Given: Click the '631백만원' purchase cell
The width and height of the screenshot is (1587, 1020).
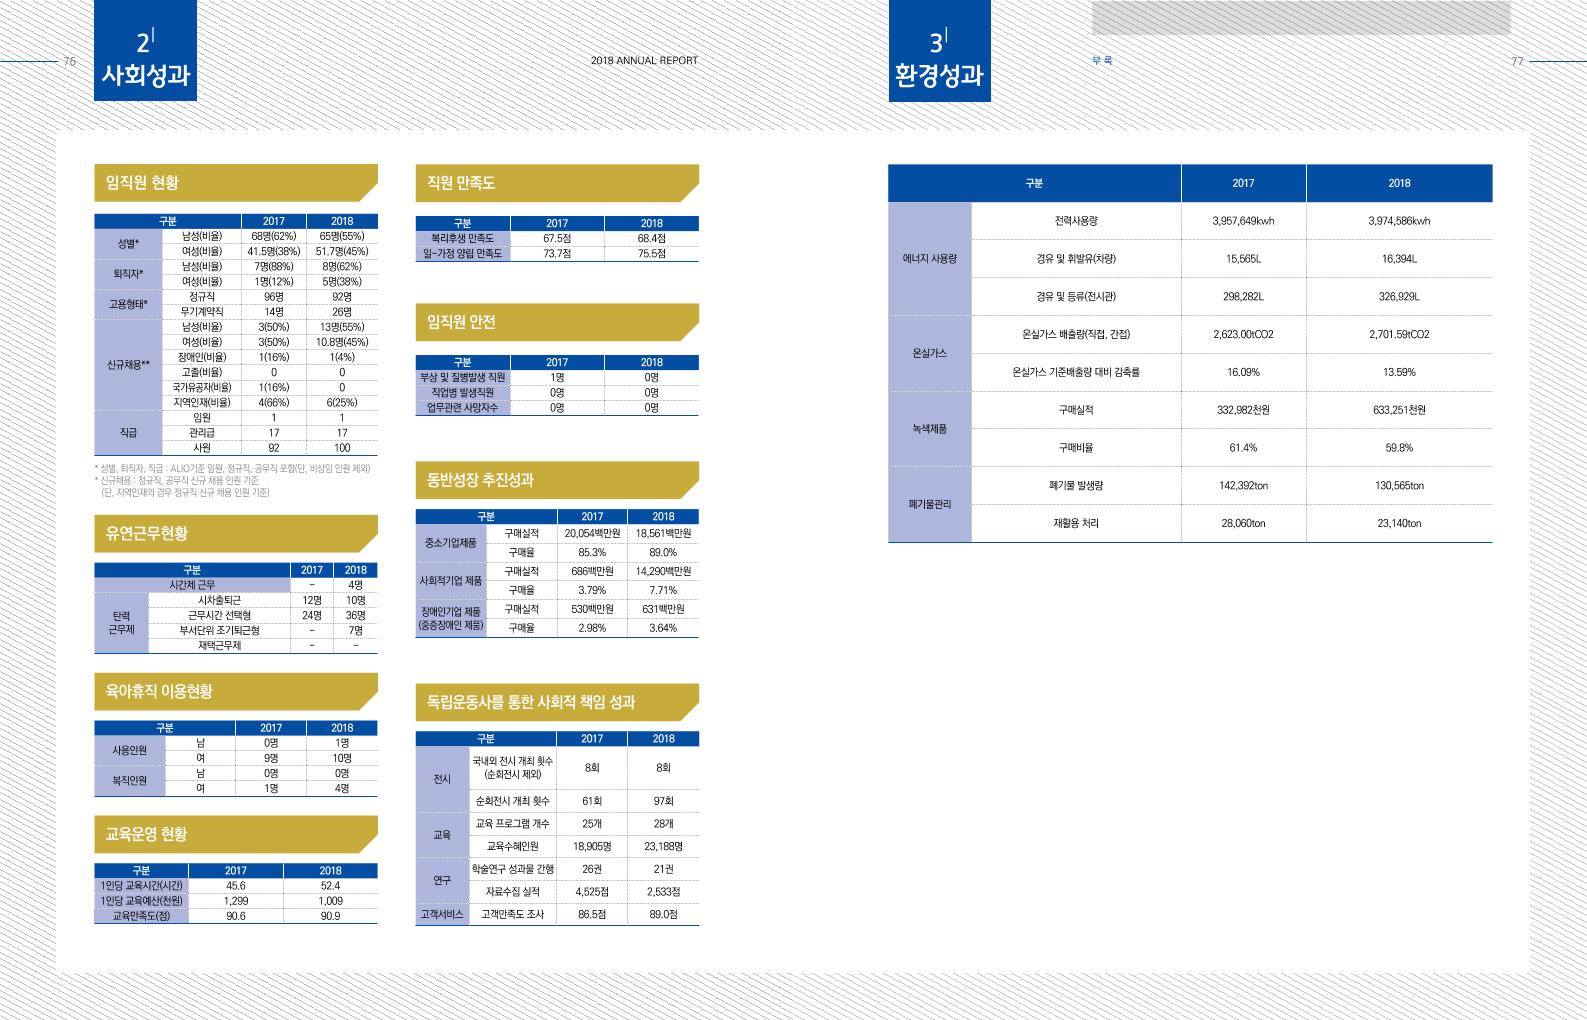Looking at the screenshot, I should pyautogui.click(x=663, y=609).
